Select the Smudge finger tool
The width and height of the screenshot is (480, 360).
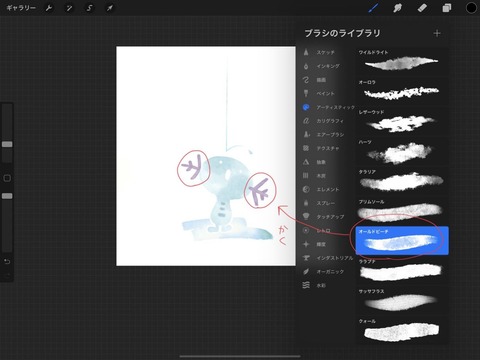pos(397,8)
